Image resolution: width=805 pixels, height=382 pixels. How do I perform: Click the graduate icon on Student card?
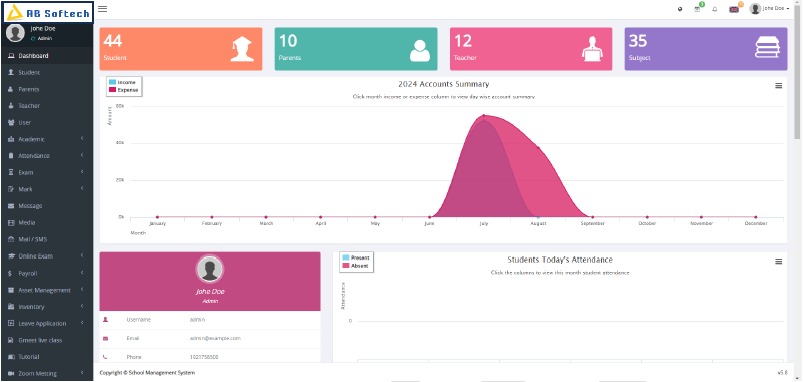242,49
